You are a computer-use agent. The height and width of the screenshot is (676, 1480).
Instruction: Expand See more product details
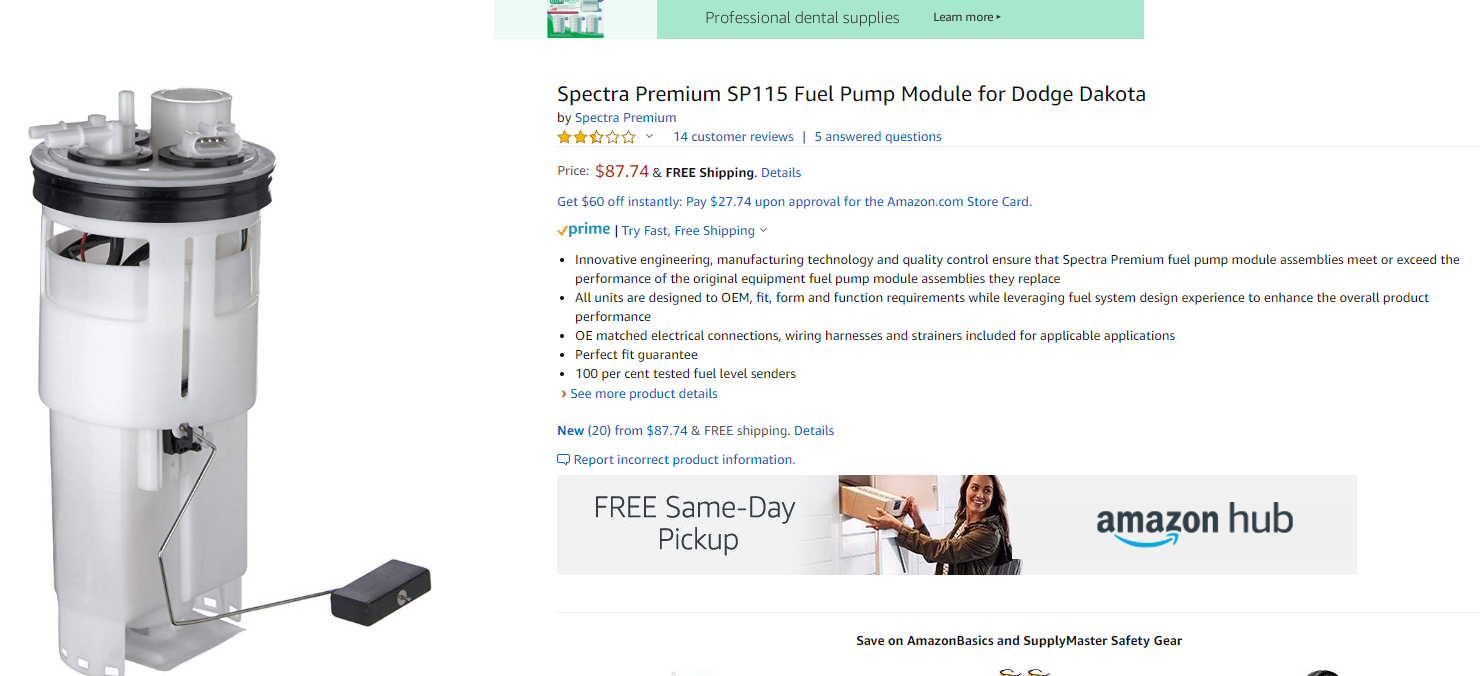point(643,394)
